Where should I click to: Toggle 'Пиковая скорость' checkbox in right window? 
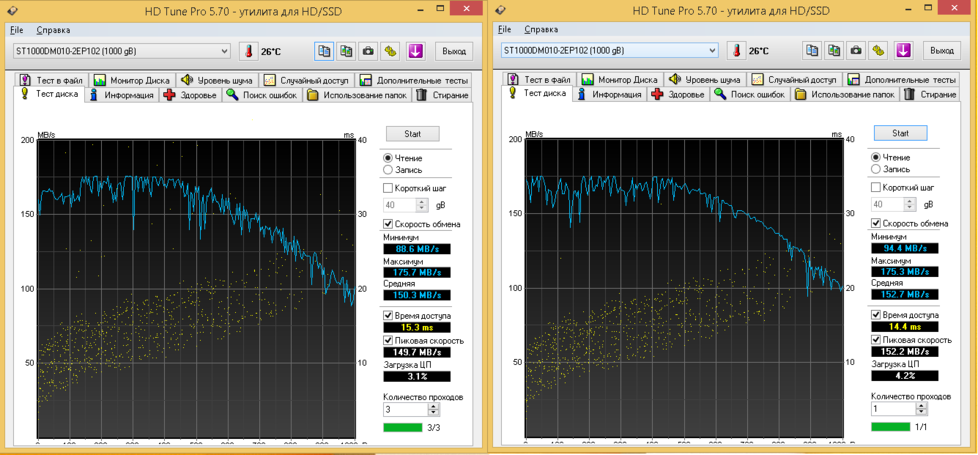(x=877, y=340)
